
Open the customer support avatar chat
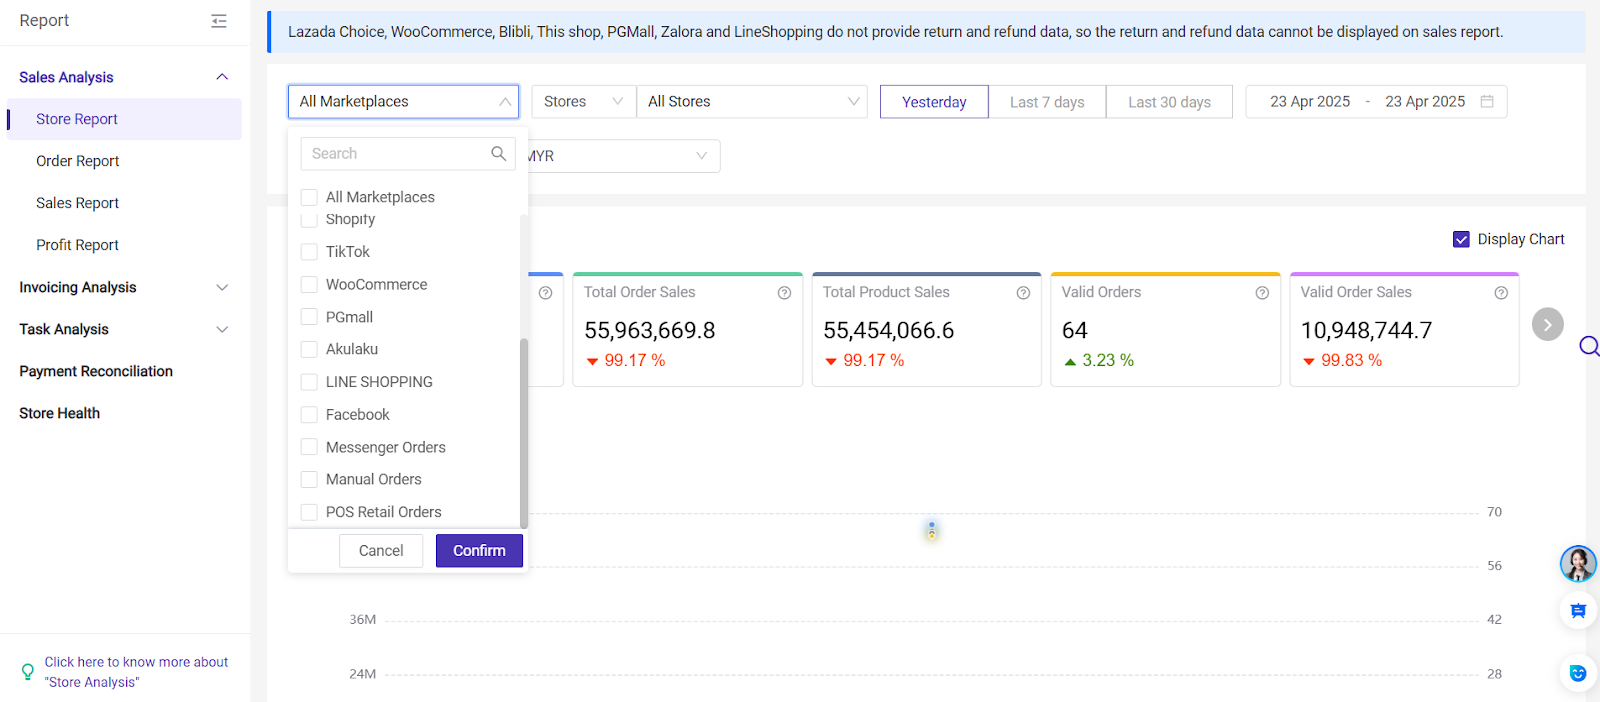point(1578,564)
